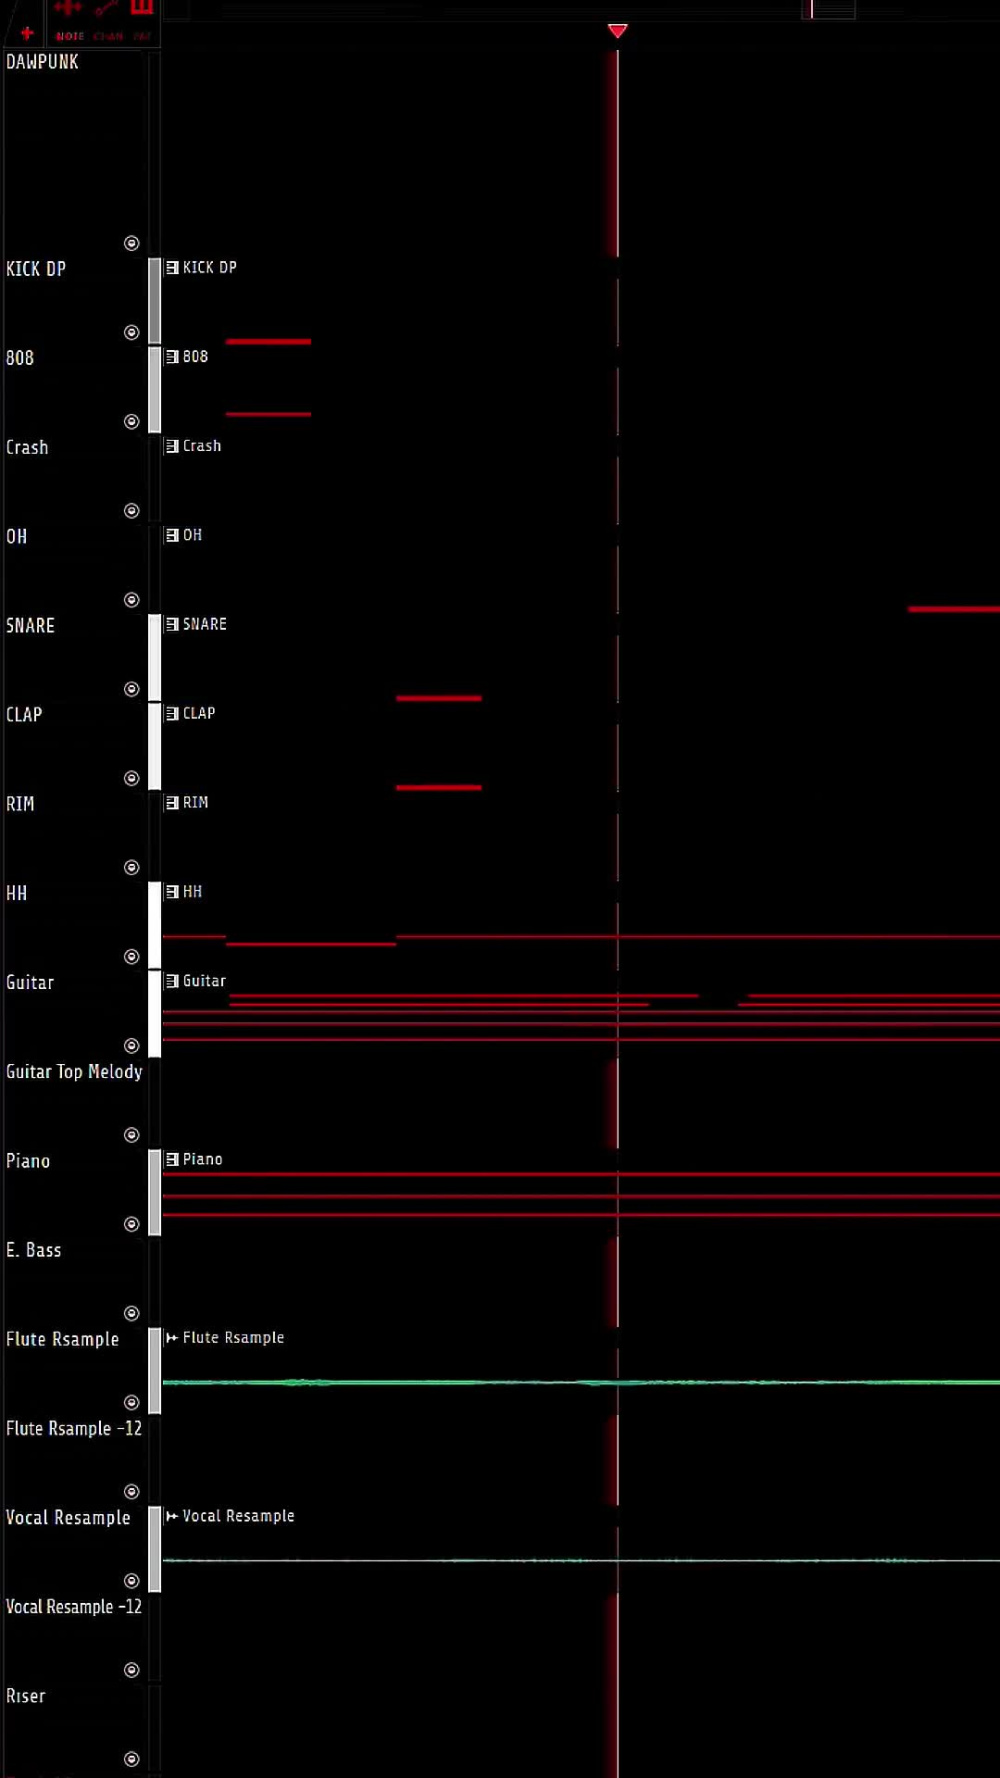Toggle mute circle on Guitar Top Melody track
The image size is (1000, 1778).
pos(131,1134)
